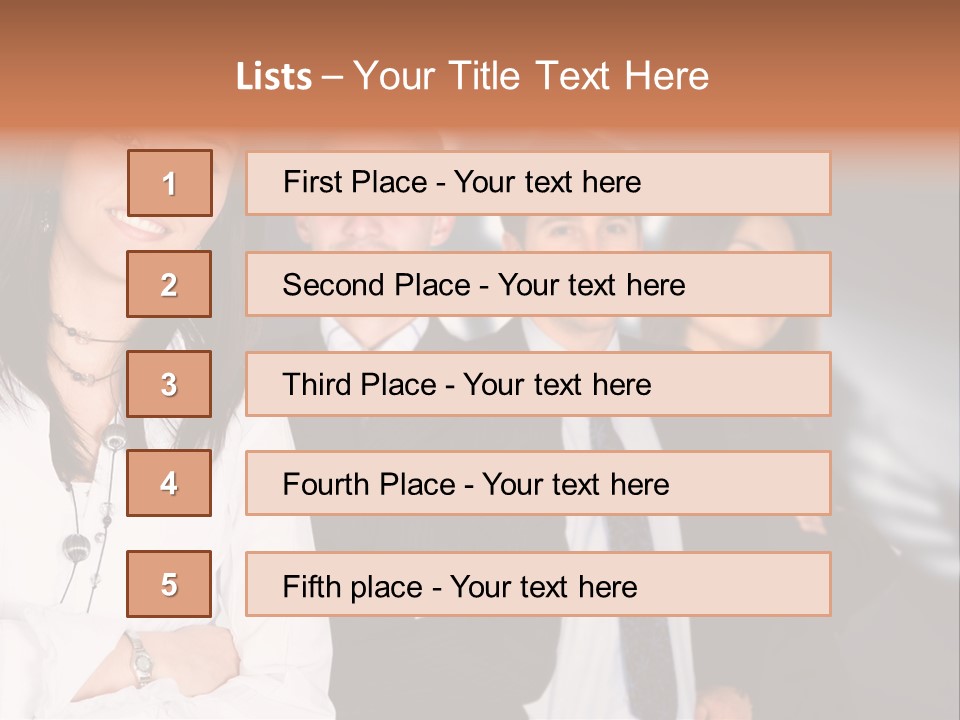Click the Fifth place text box

[x=538, y=585]
